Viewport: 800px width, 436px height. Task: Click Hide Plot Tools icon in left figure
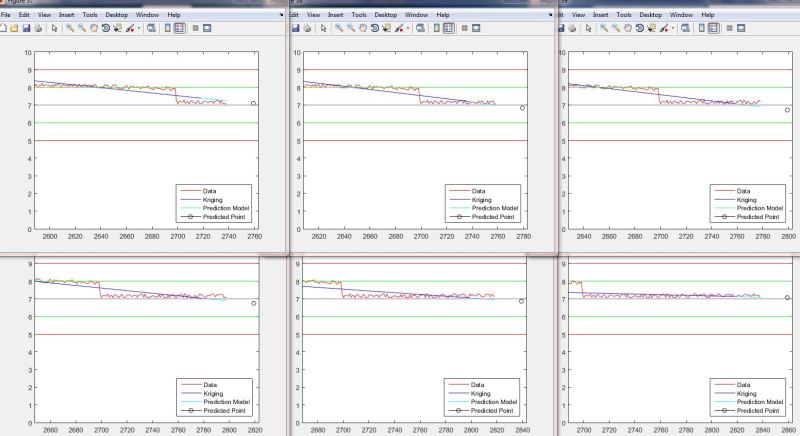tap(195, 28)
